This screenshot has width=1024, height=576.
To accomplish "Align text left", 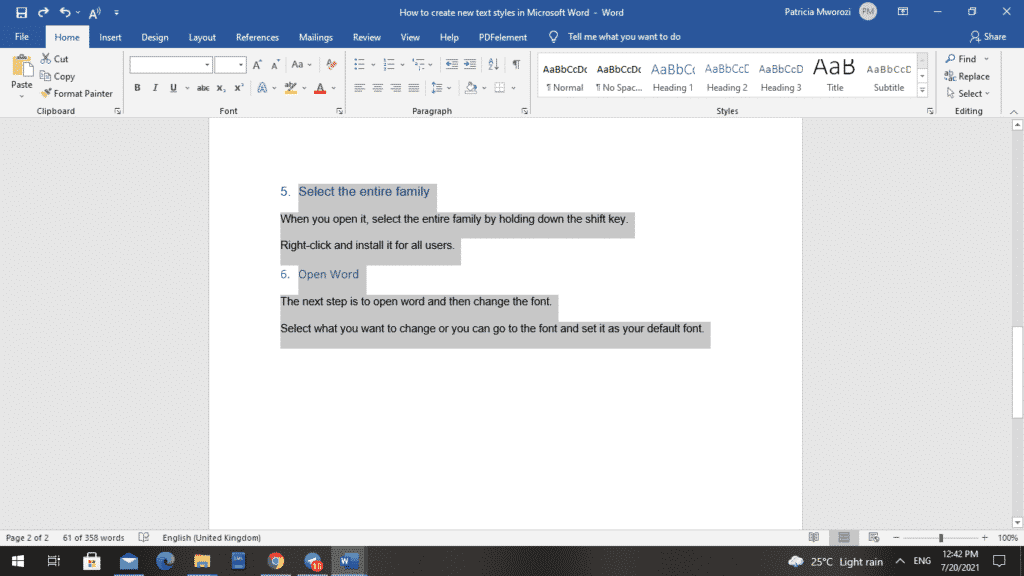I will click(x=359, y=88).
